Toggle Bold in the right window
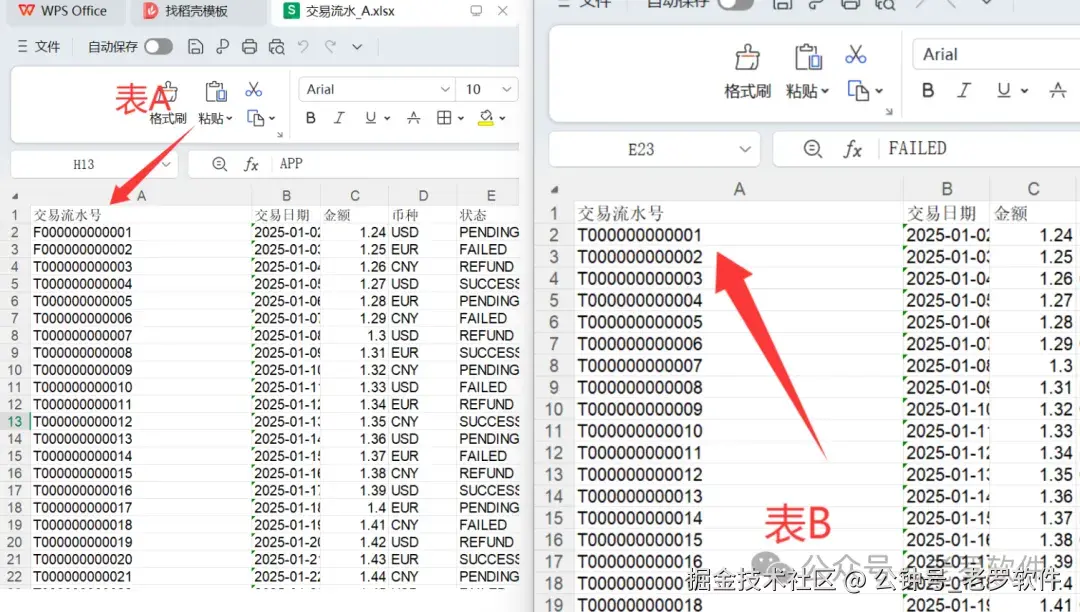The image size is (1080, 612). coord(928,91)
